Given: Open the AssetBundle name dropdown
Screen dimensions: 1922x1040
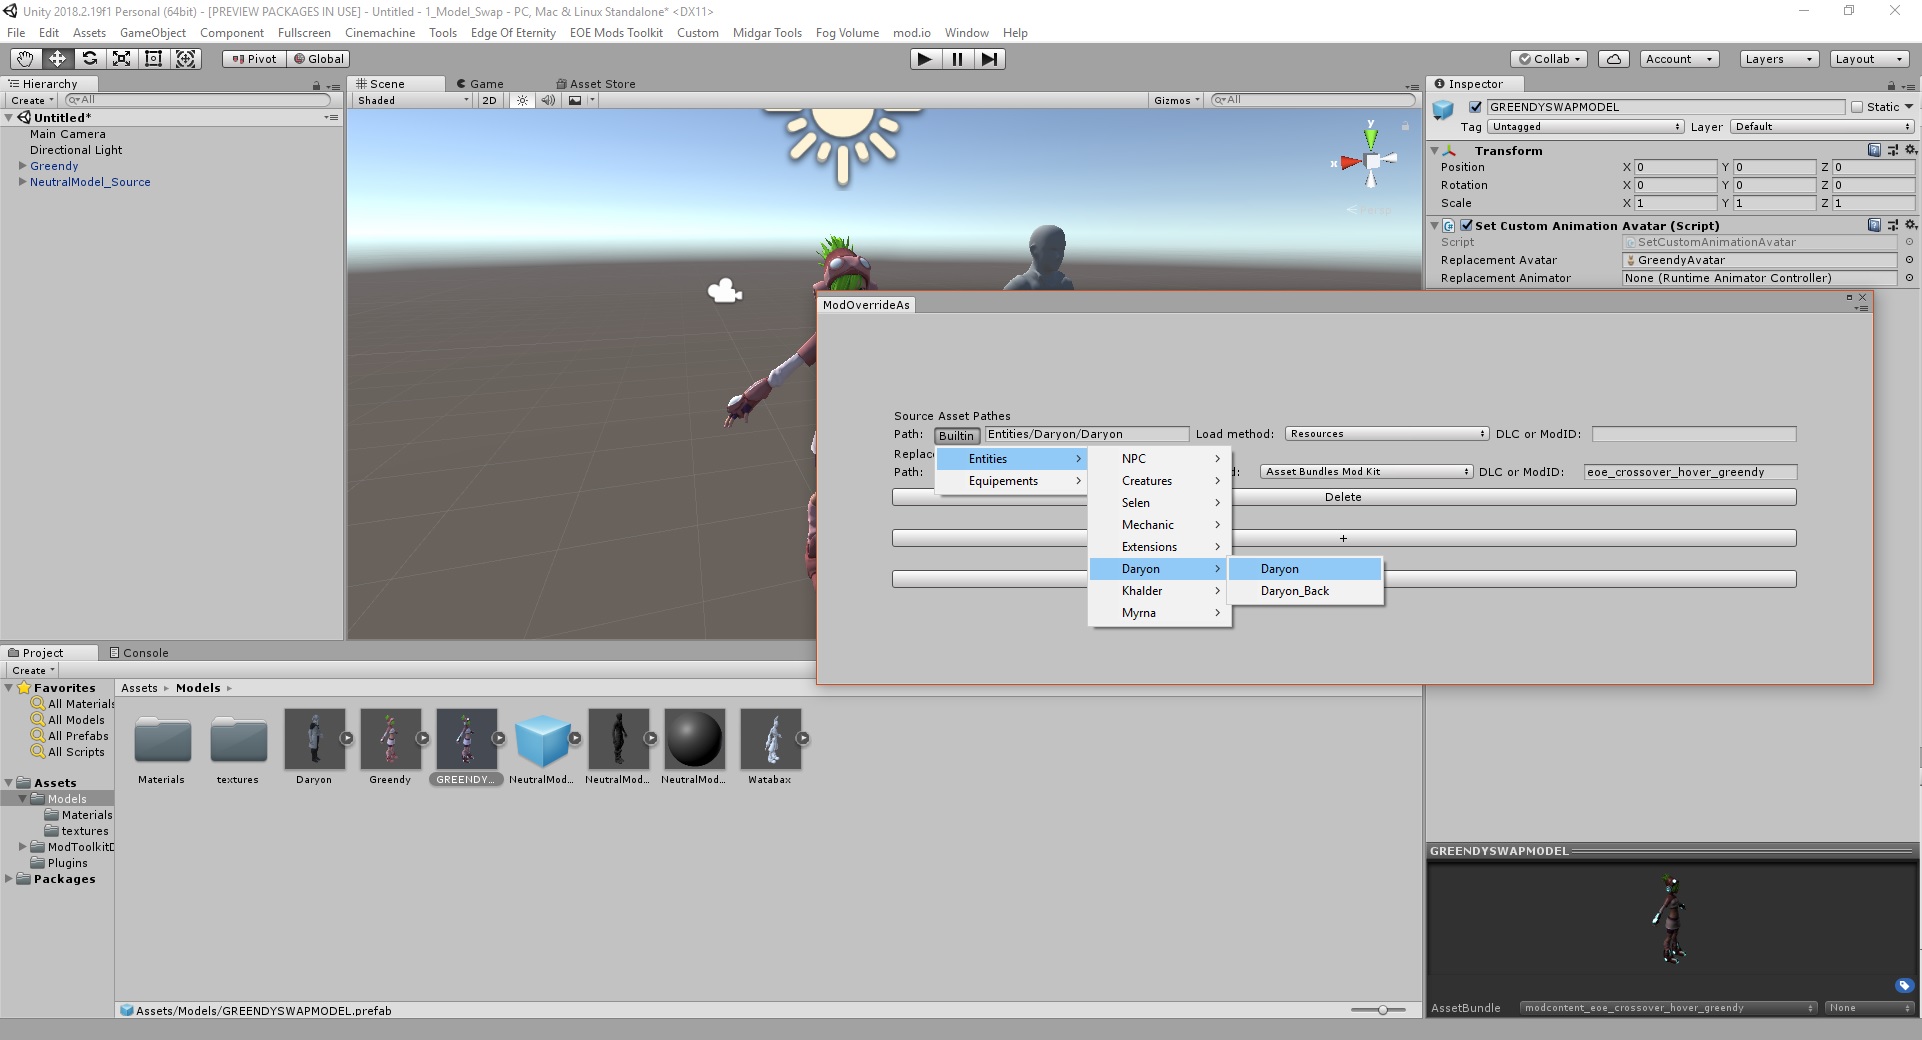Looking at the screenshot, I should point(1667,1008).
